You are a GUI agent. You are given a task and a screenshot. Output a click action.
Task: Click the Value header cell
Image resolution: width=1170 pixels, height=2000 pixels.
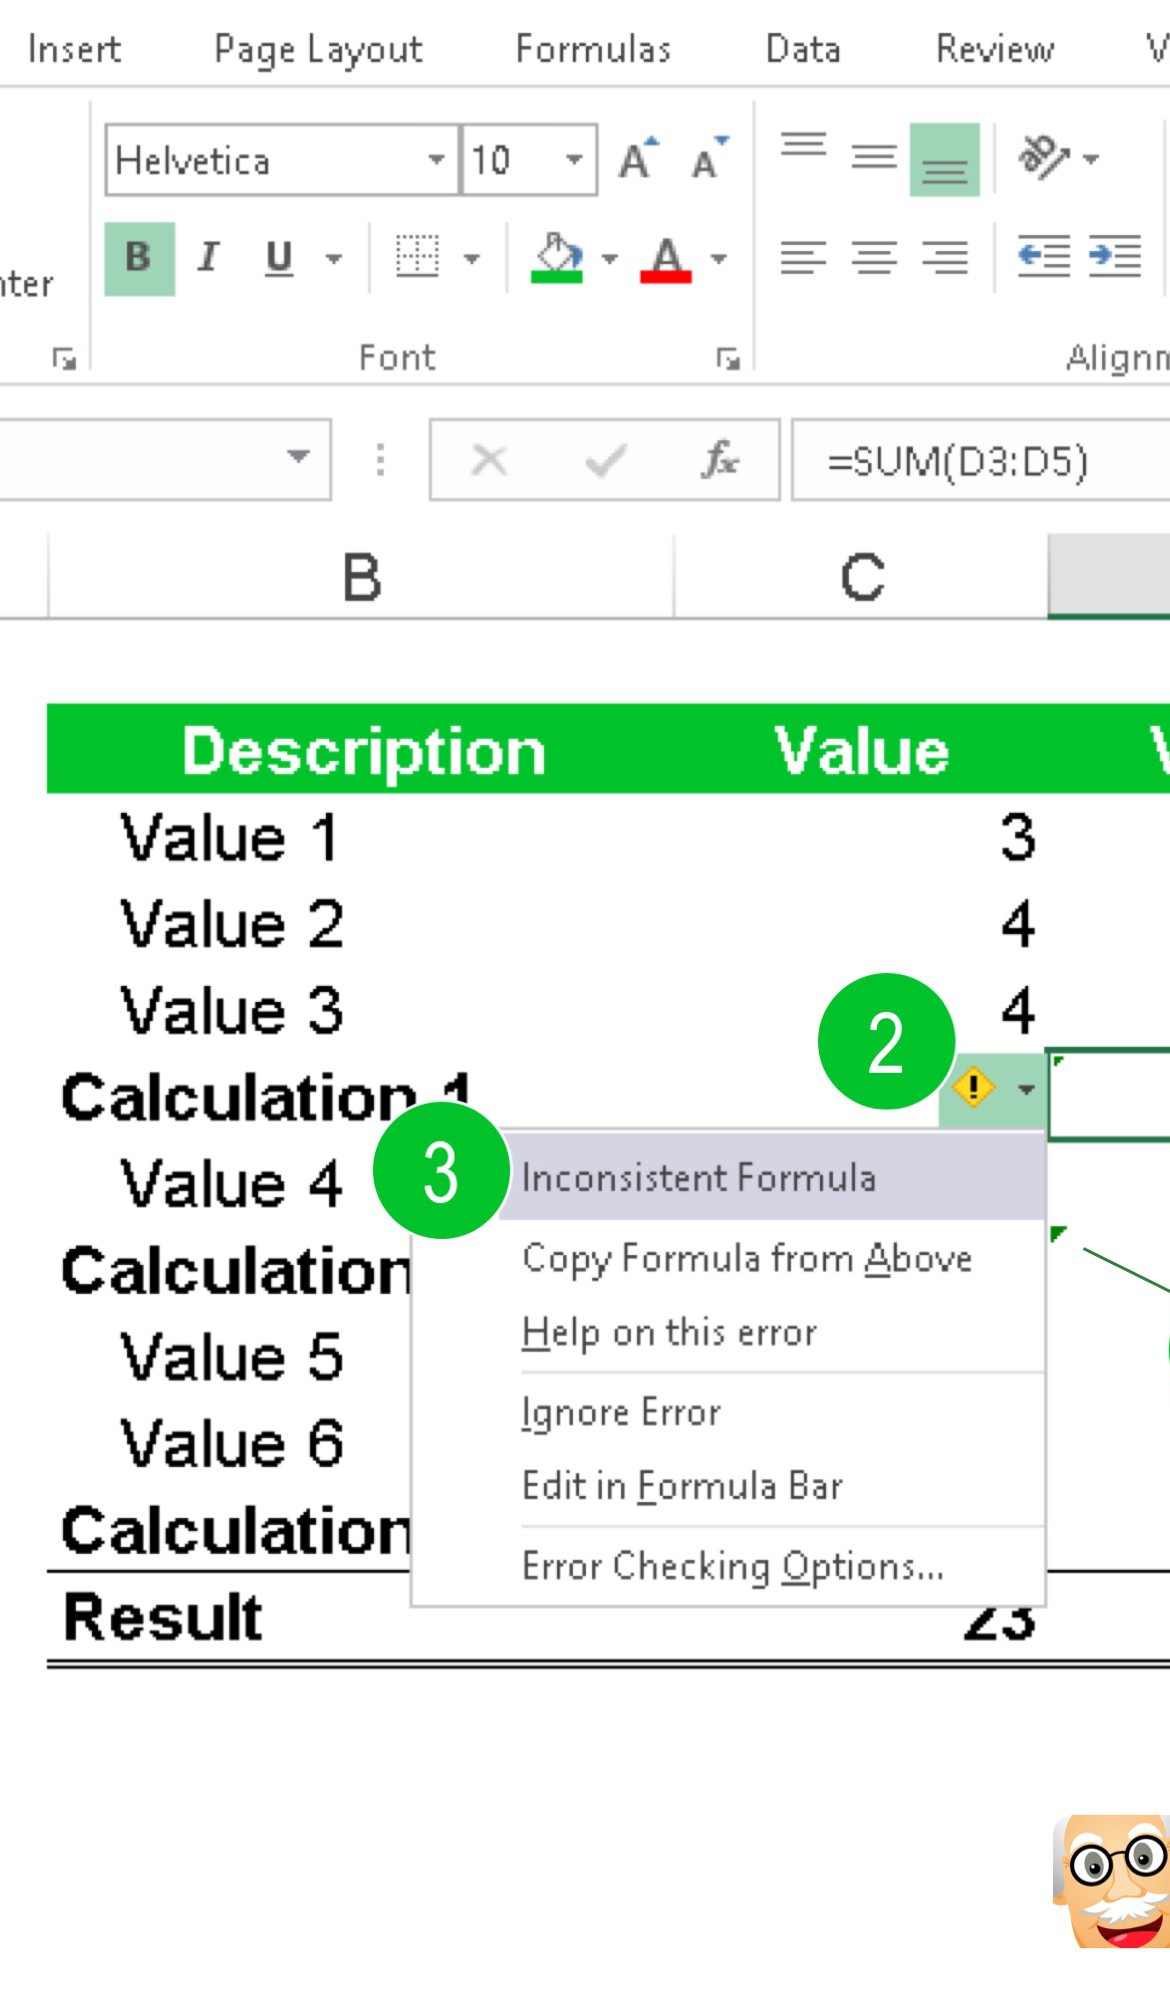click(861, 750)
